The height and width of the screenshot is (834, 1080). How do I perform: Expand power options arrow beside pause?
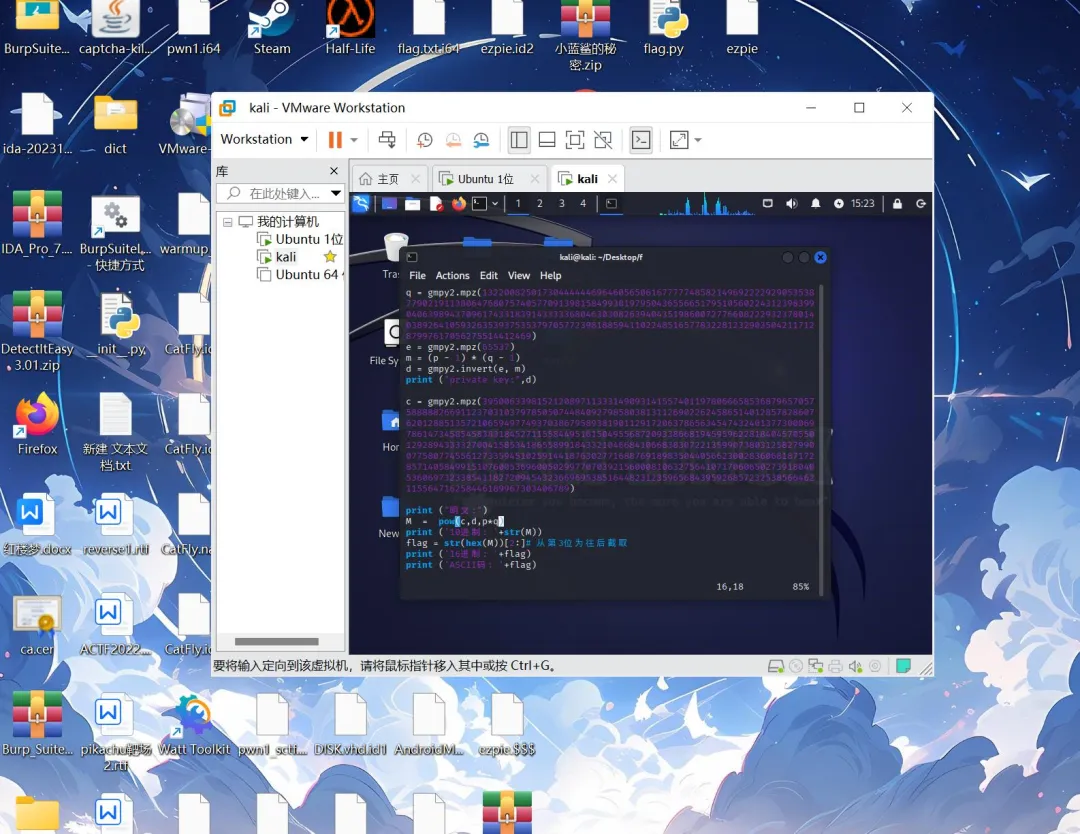(x=354, y=140)
